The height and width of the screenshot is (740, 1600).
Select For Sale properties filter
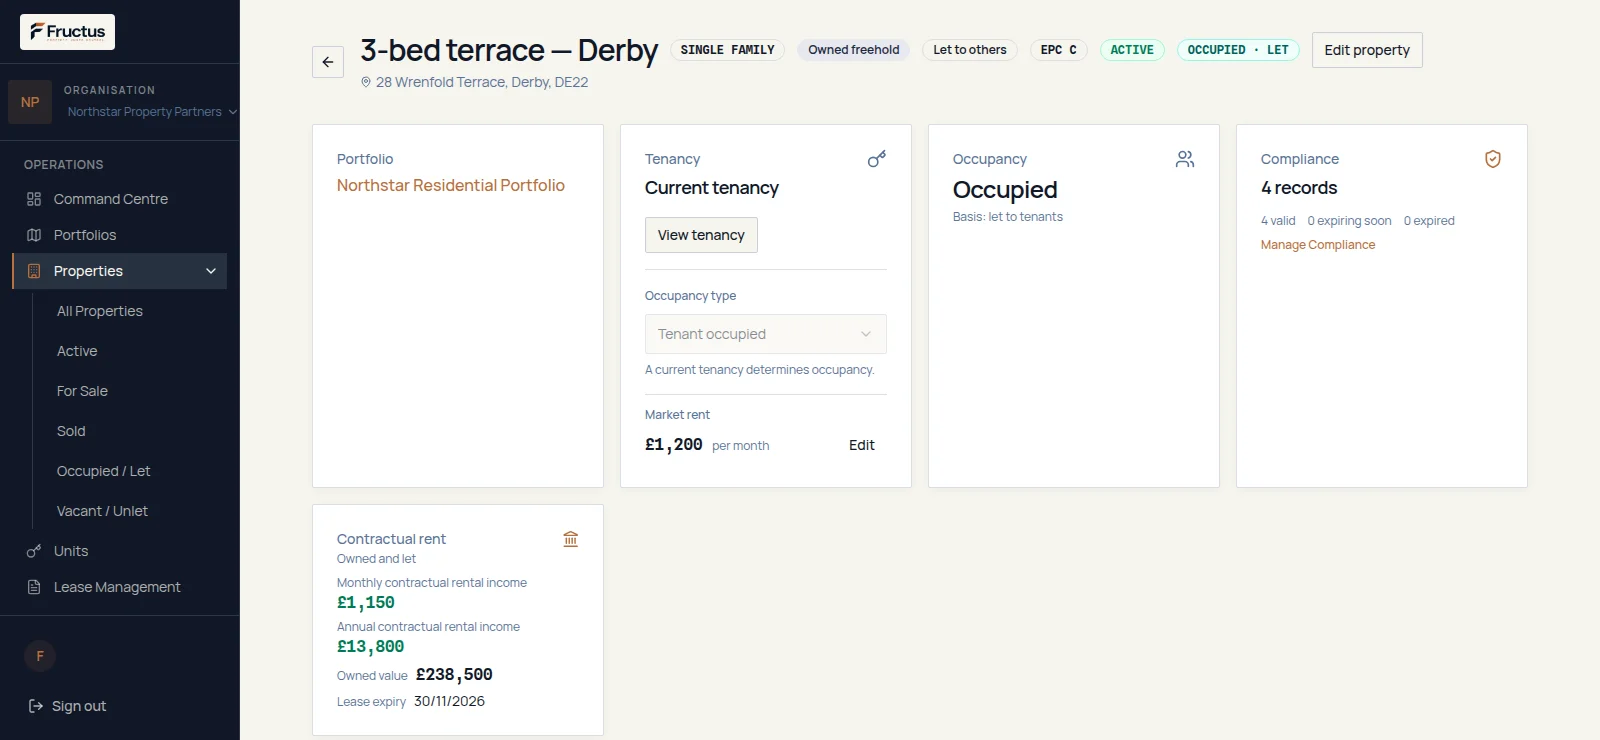[x=82, y=391]
